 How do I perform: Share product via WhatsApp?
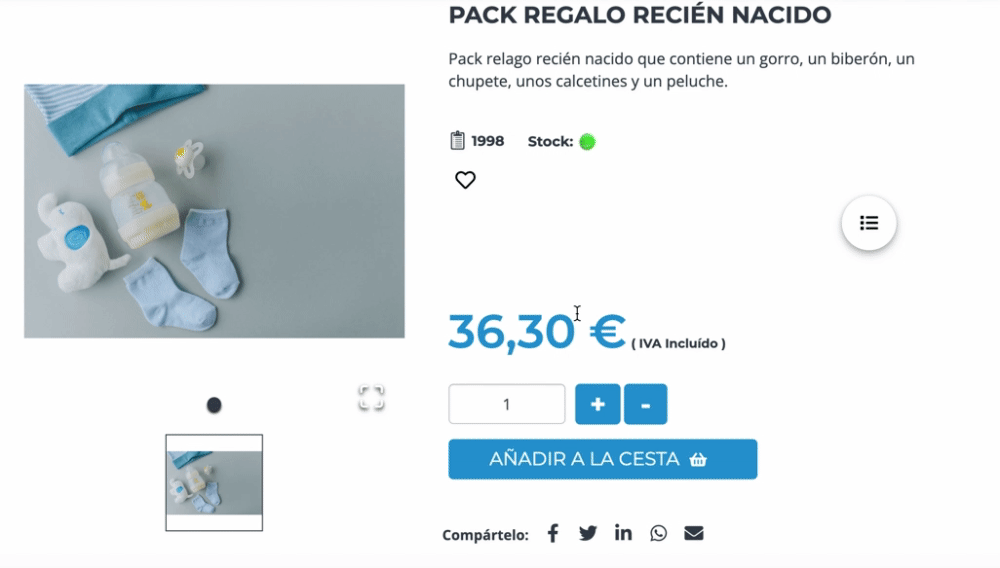click(x=658, y=533)
